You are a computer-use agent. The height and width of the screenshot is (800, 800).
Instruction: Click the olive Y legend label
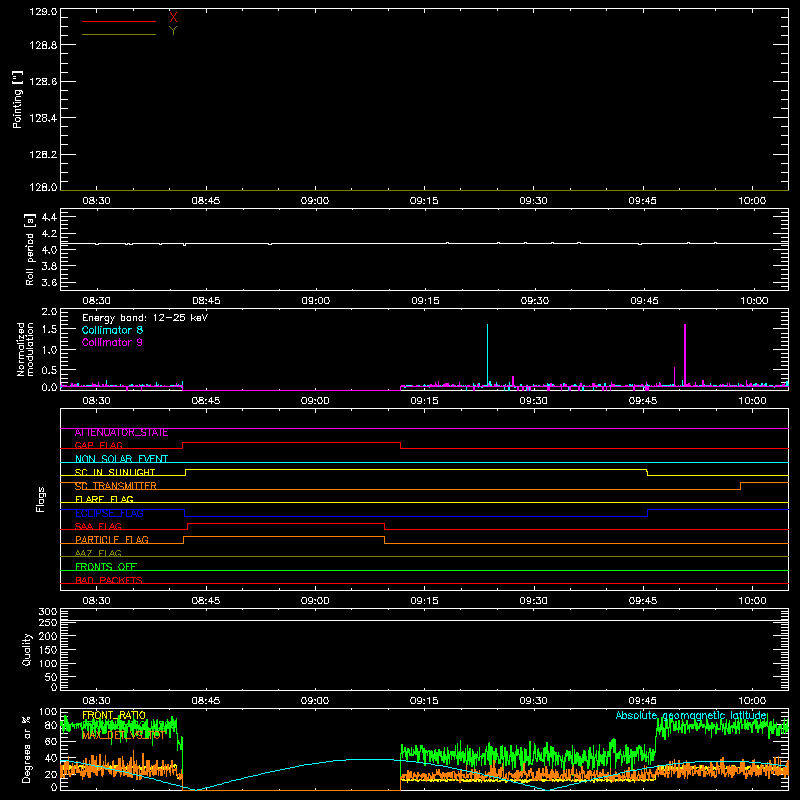pos(173,31)
